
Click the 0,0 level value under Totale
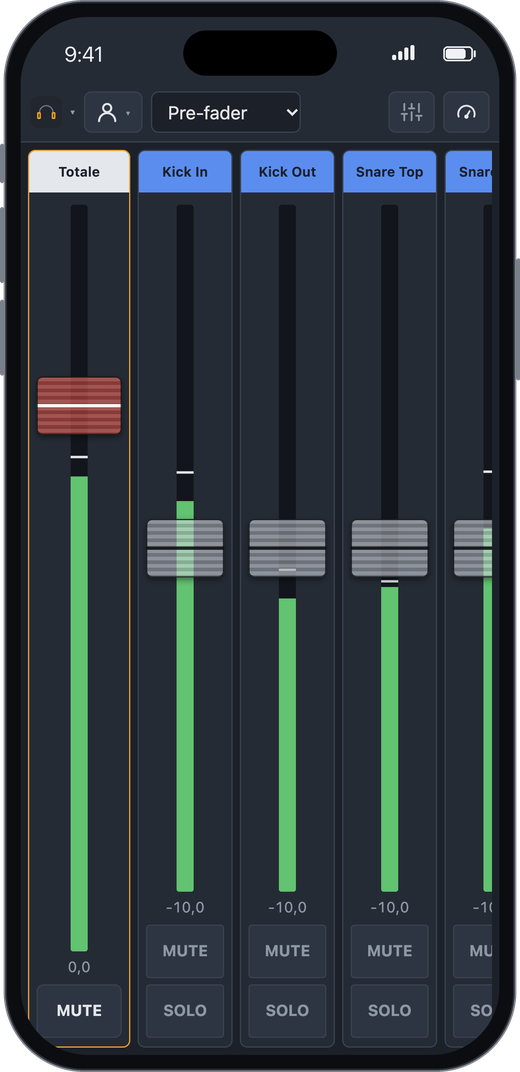79,967
